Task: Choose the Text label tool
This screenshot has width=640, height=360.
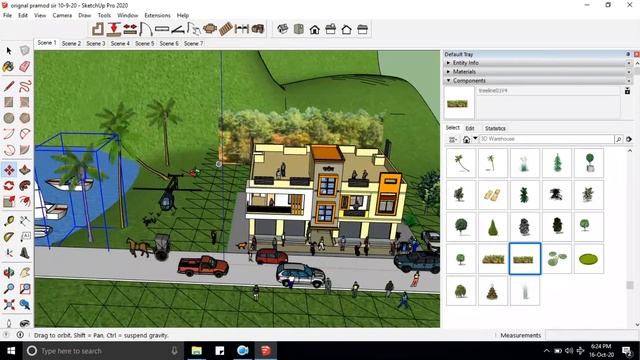Action: pos(24,237)
